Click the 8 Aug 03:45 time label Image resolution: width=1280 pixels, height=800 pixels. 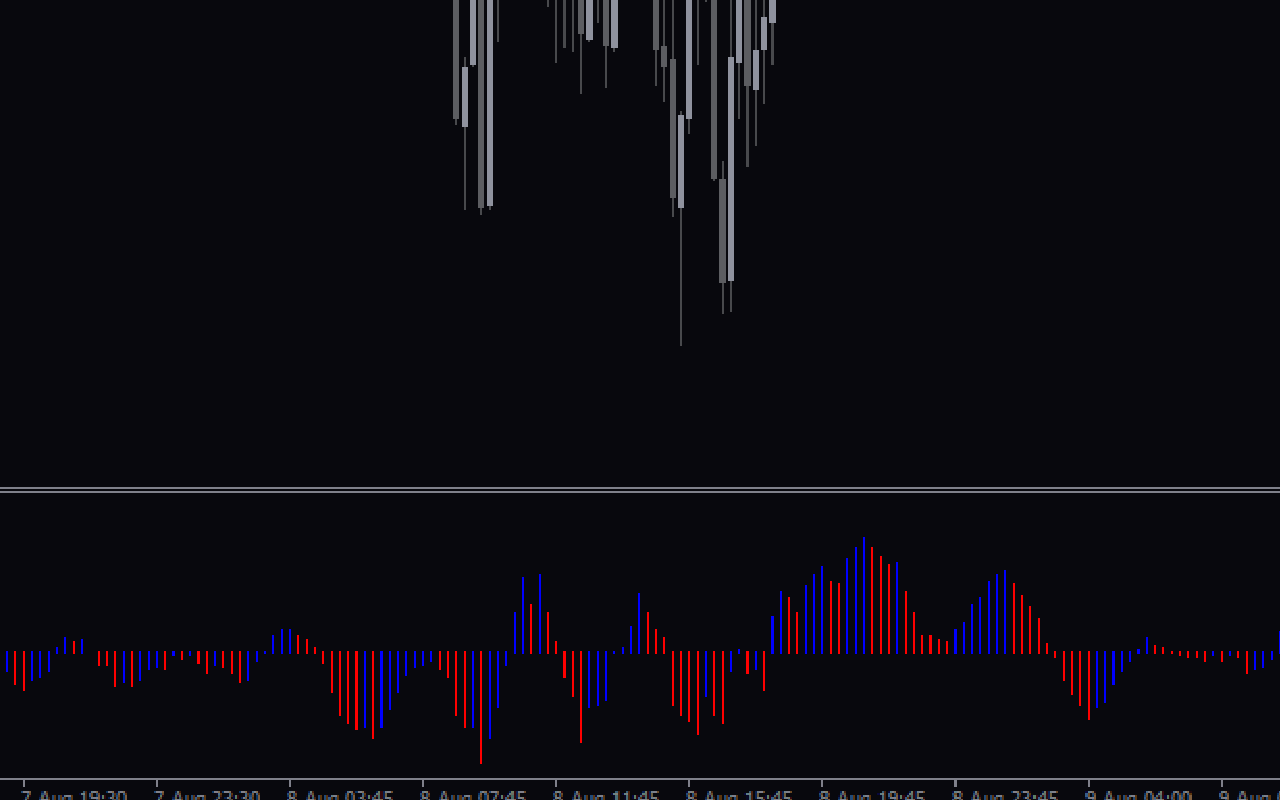tap(340, 795)
